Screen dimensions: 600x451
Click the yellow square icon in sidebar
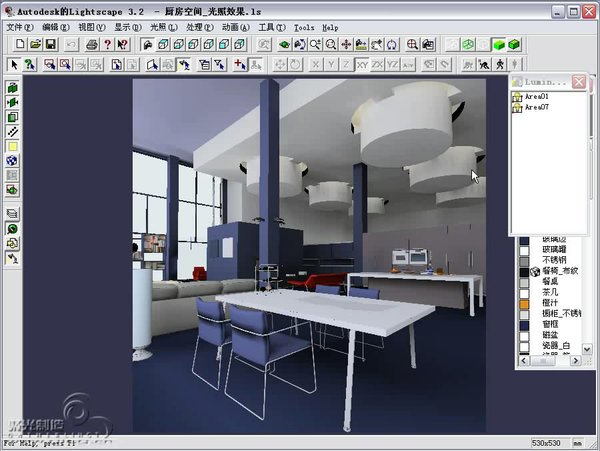(x=12, y=146)
